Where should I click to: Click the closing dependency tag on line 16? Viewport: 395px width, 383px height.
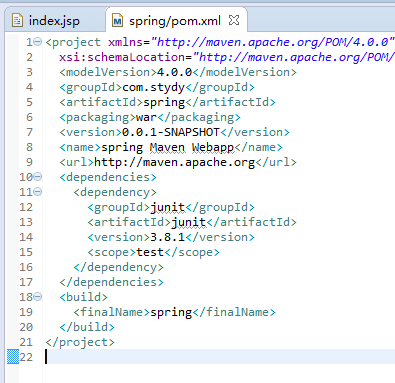coord(118,267)
